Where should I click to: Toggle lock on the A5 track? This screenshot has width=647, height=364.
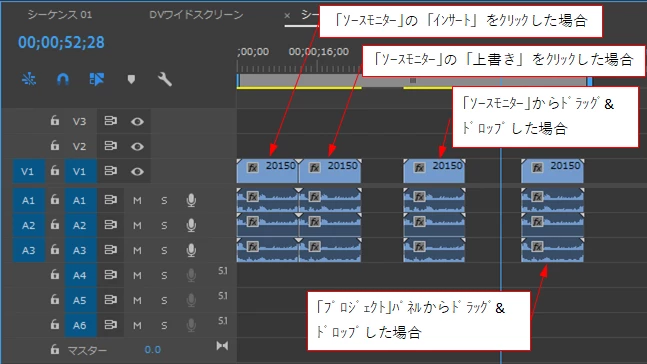click(54, 300)
